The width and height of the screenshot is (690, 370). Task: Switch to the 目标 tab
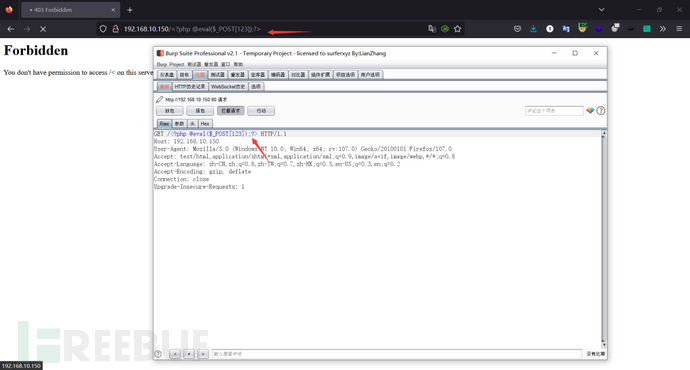pyautogui.click(x=184, y=75)
